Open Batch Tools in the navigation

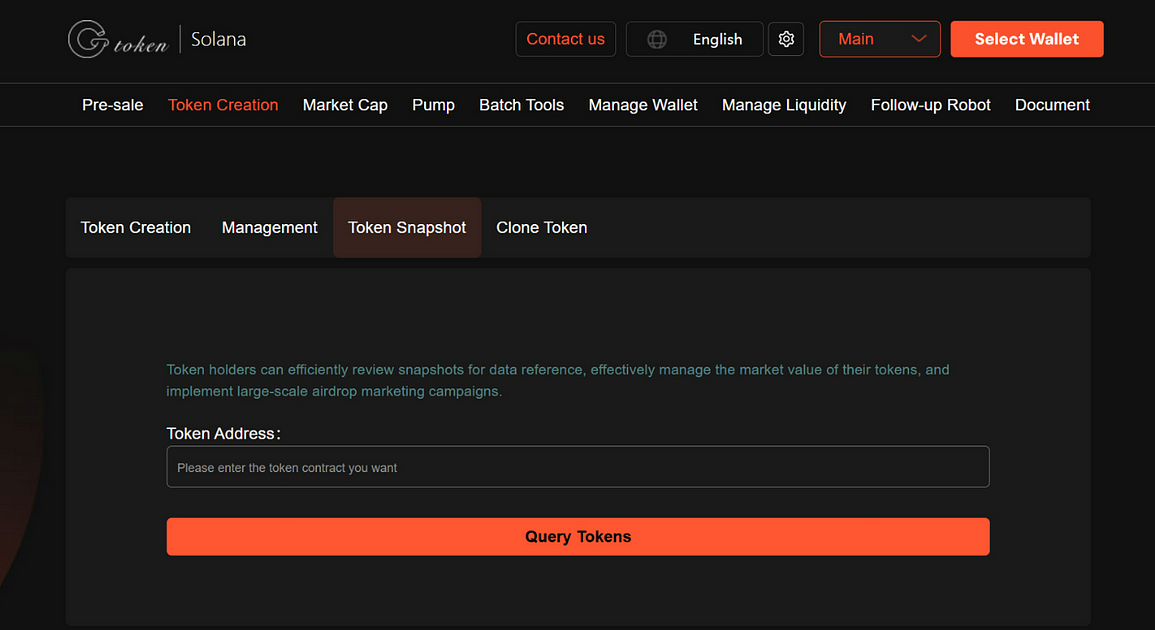(521, 105)
